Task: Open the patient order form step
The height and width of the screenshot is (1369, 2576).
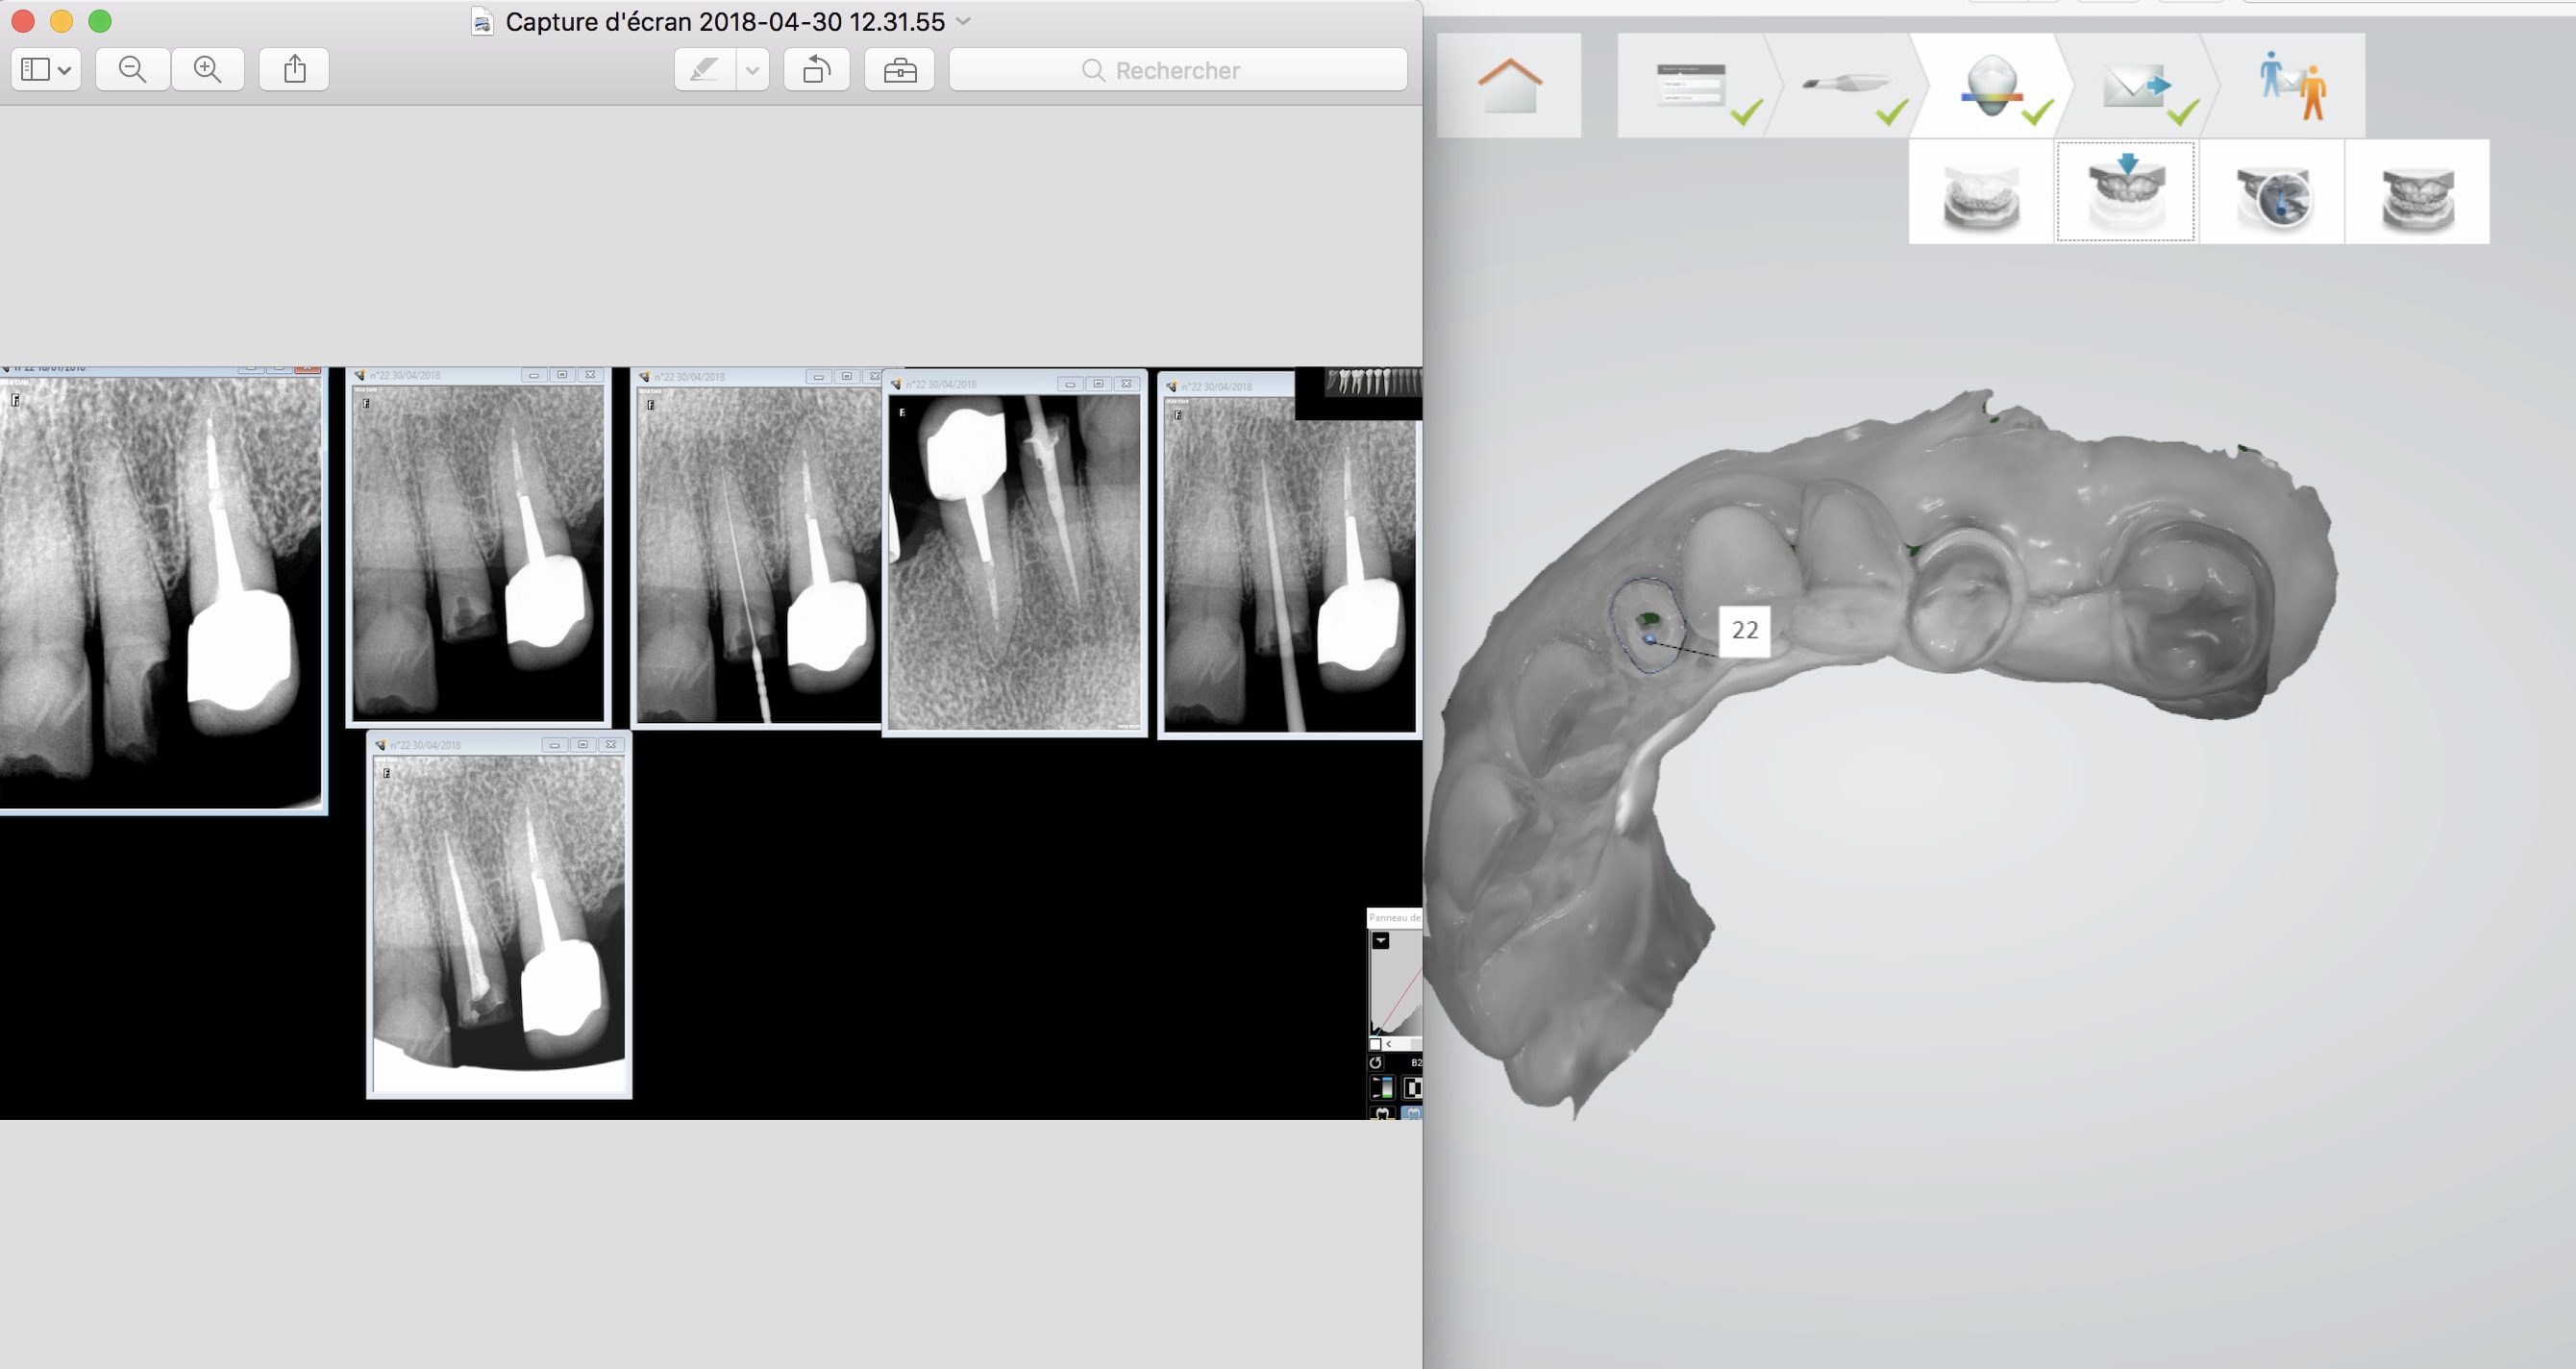Action: coord(1692,86)
